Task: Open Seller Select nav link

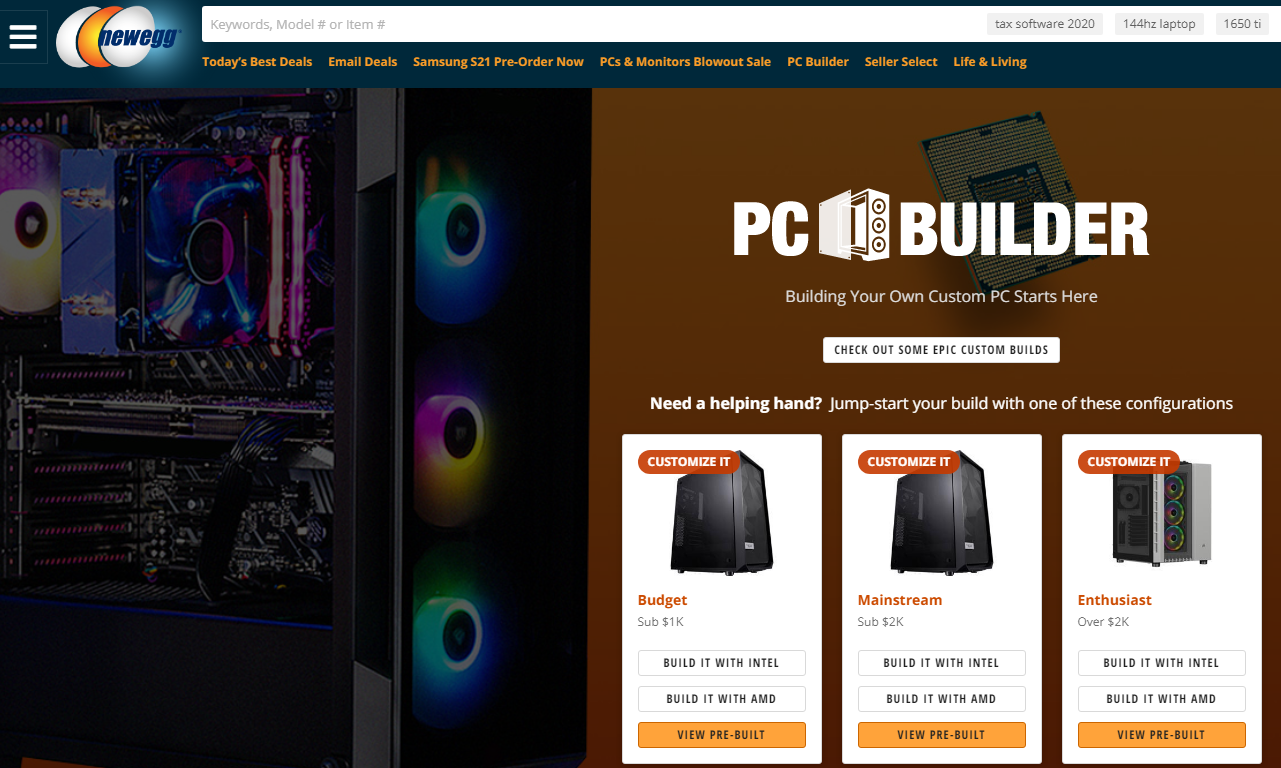Action: (901, 62)
